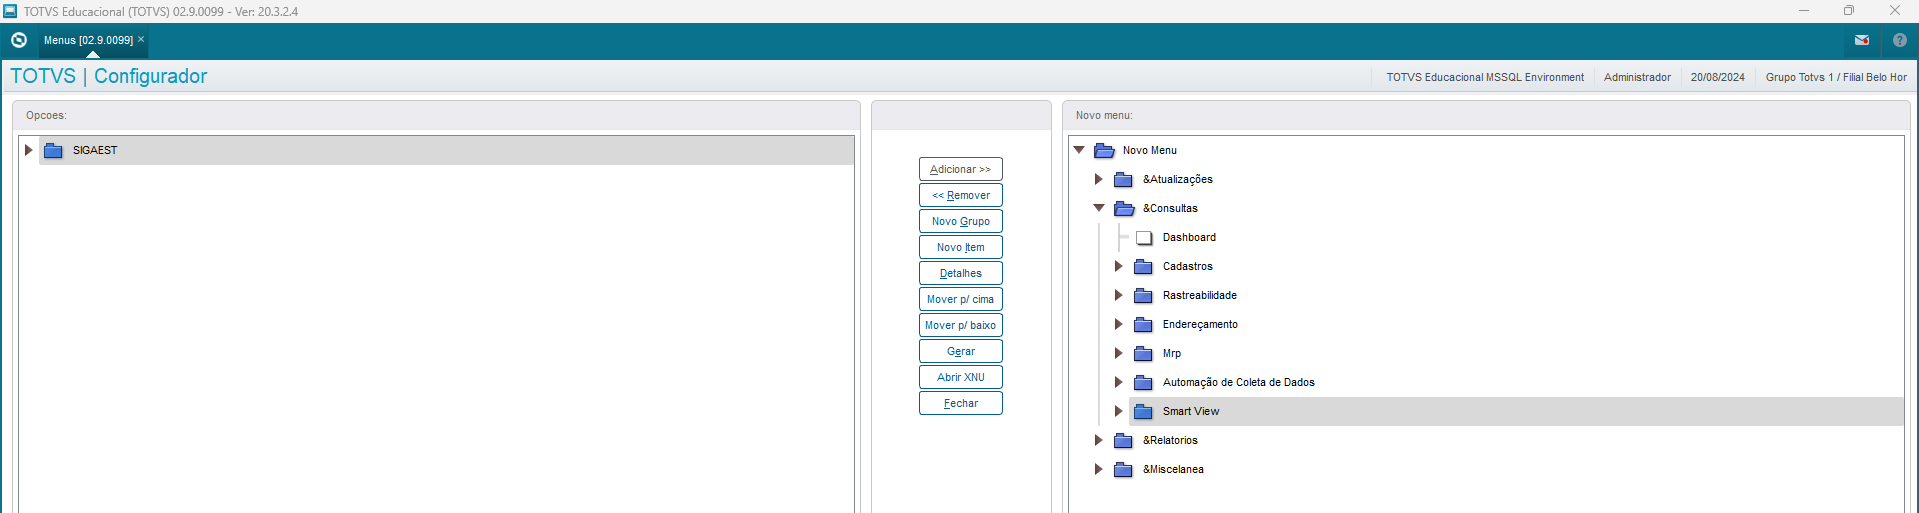Select the SIGAEST row text
The image size is (1919, 513).
95,150
